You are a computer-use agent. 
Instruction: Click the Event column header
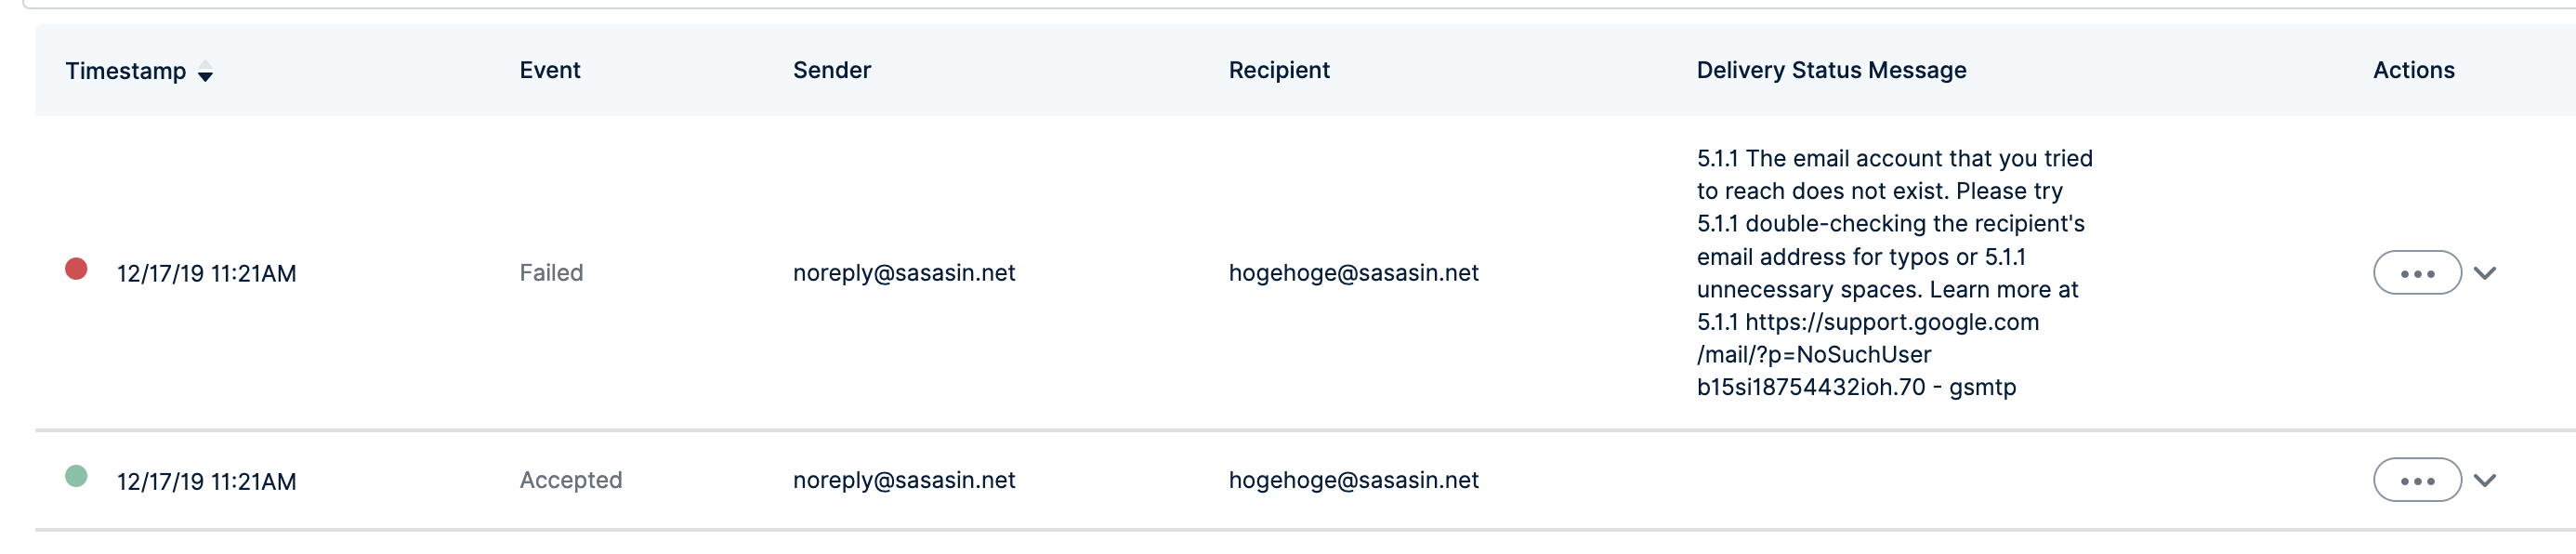(549, 70)
